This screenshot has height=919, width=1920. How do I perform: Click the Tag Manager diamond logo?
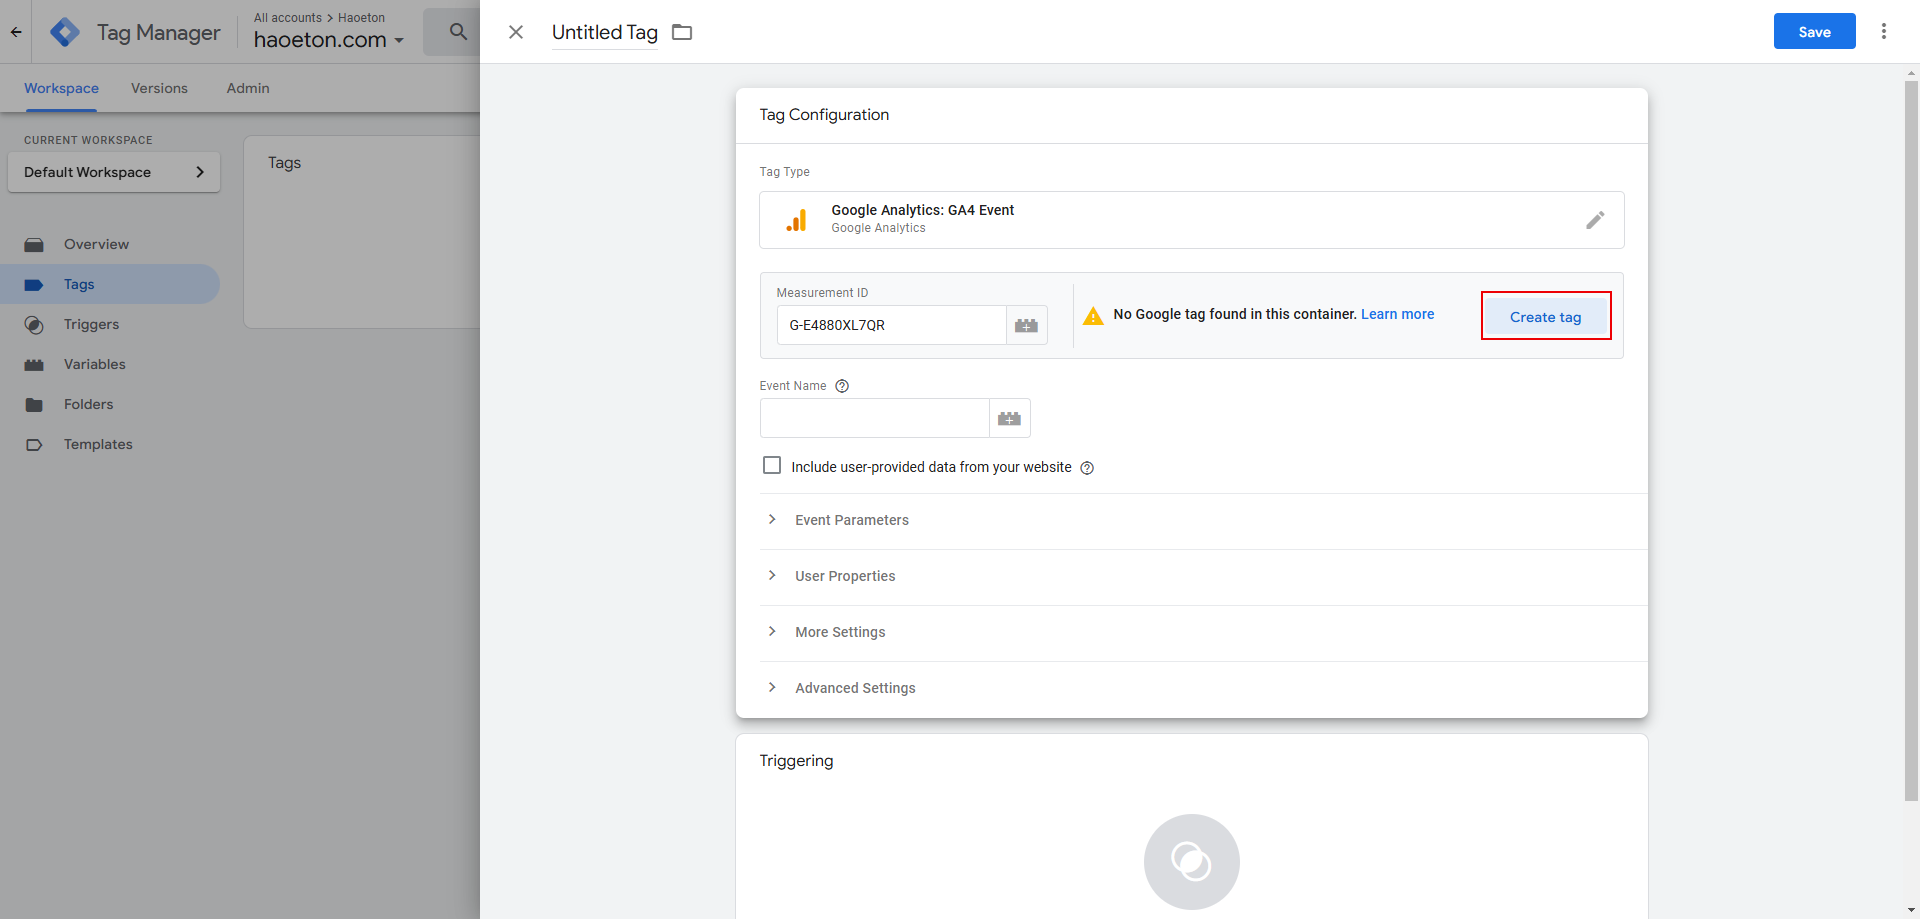[65, 32]
